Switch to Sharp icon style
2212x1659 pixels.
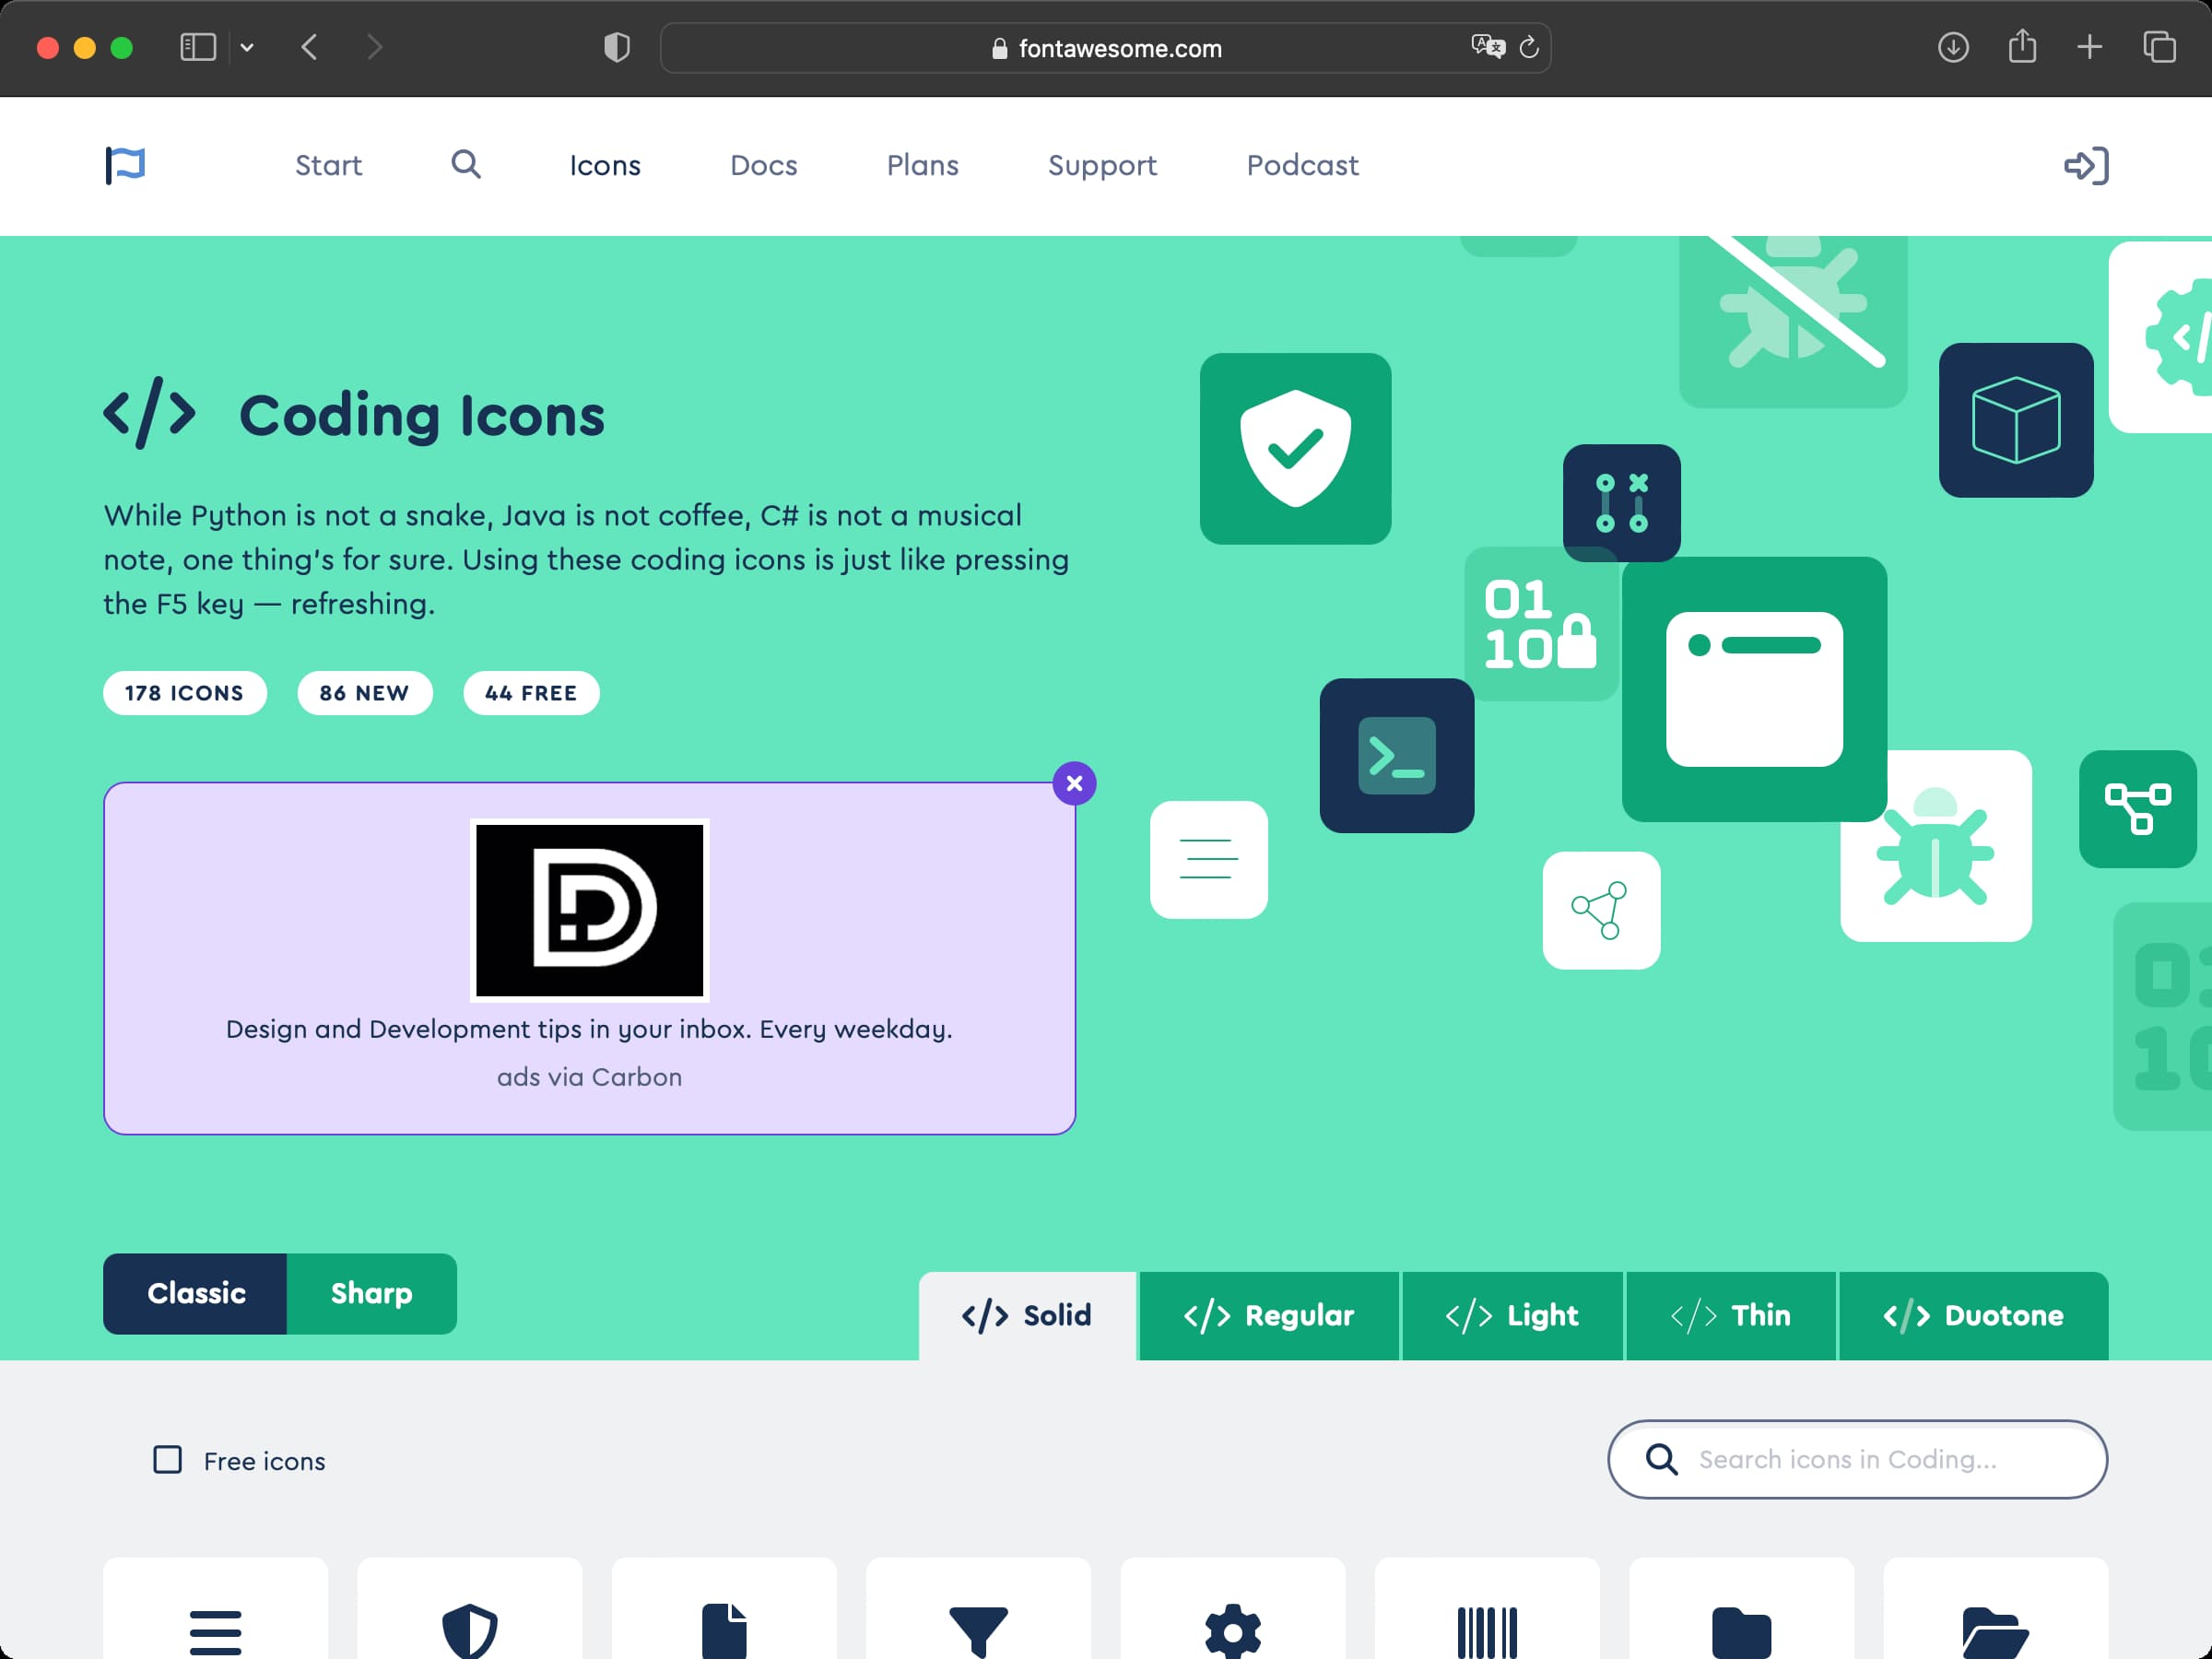[x=371, y=1293]
